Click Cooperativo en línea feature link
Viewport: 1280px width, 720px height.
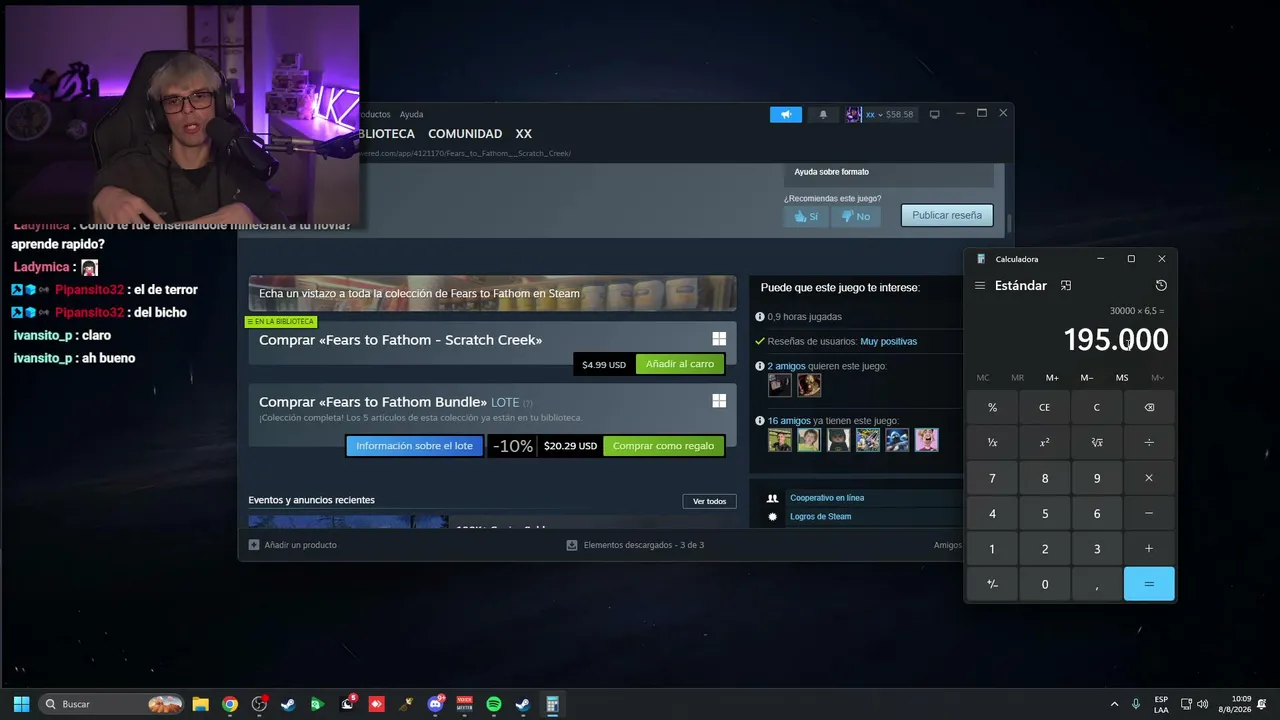pyautogui.click(x=827, y=498)
